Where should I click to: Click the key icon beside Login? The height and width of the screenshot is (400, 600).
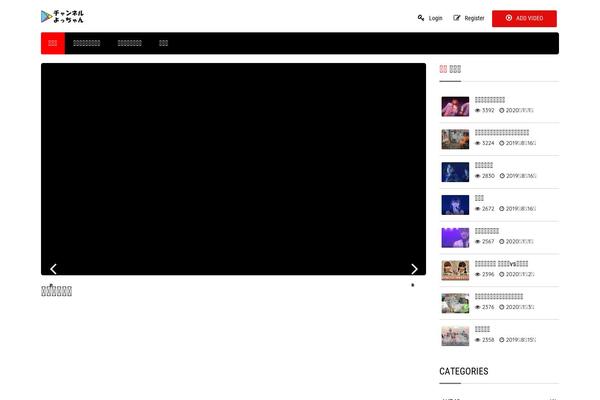click(x=421, y=18)
